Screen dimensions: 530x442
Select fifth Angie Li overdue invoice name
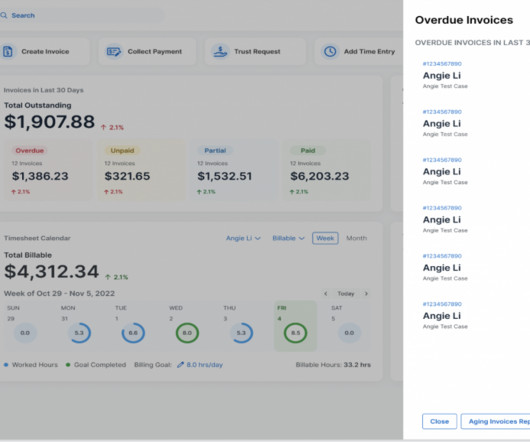pos(442,267)
